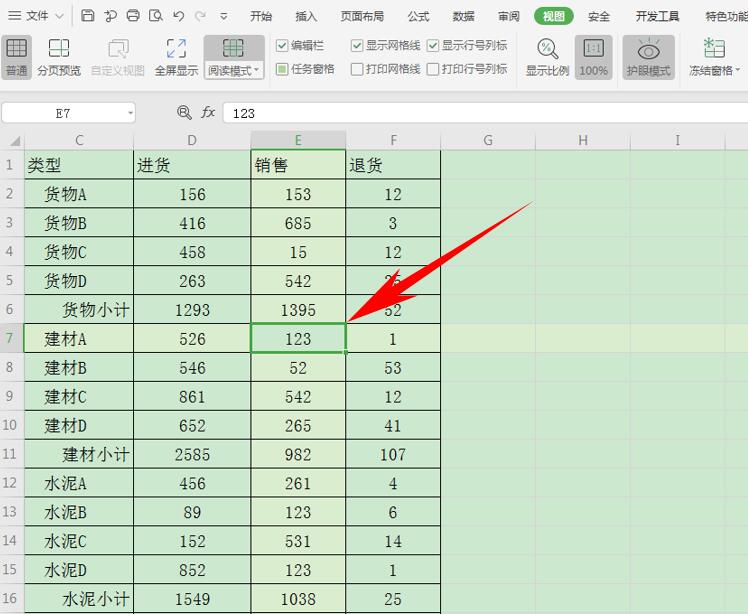Click the Save icon in quick access toolbar

point(88,16)
